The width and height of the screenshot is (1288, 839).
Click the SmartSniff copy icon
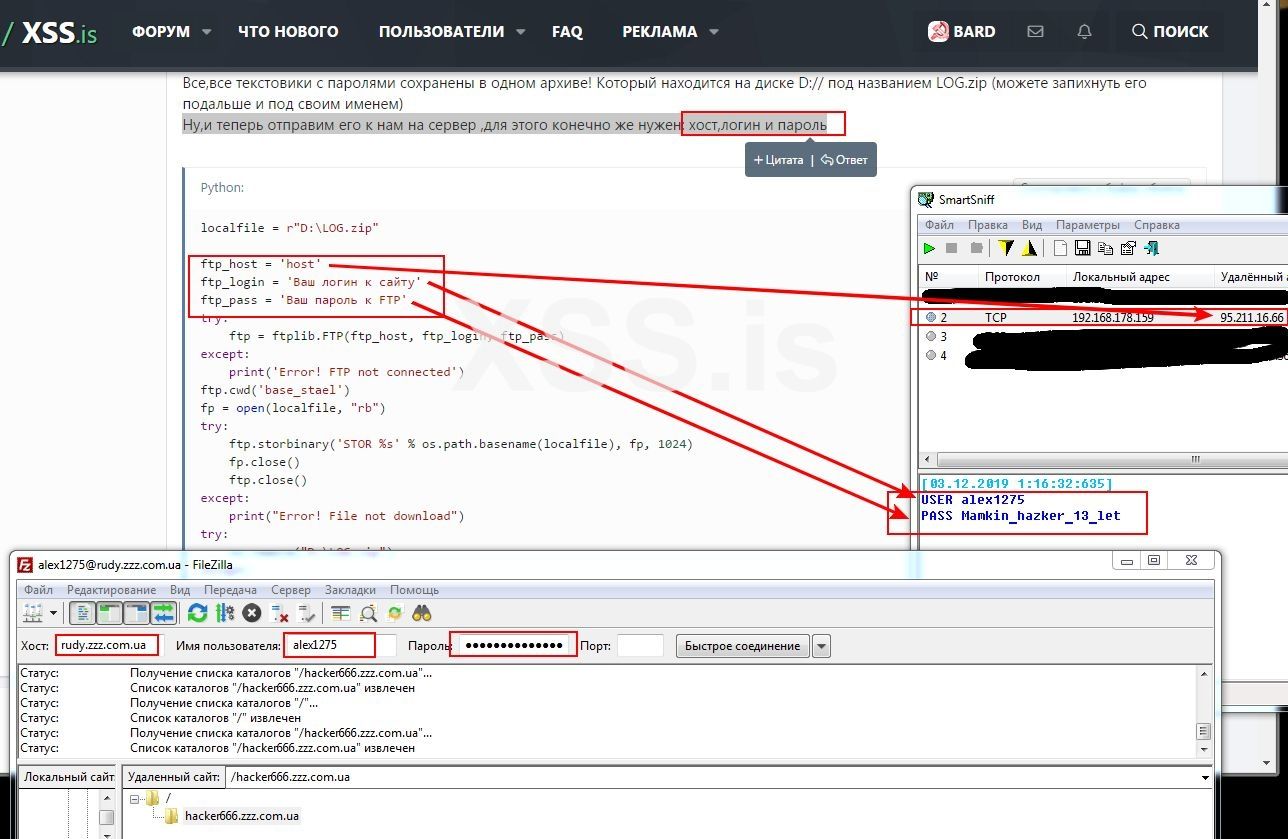coord(1105,248)
